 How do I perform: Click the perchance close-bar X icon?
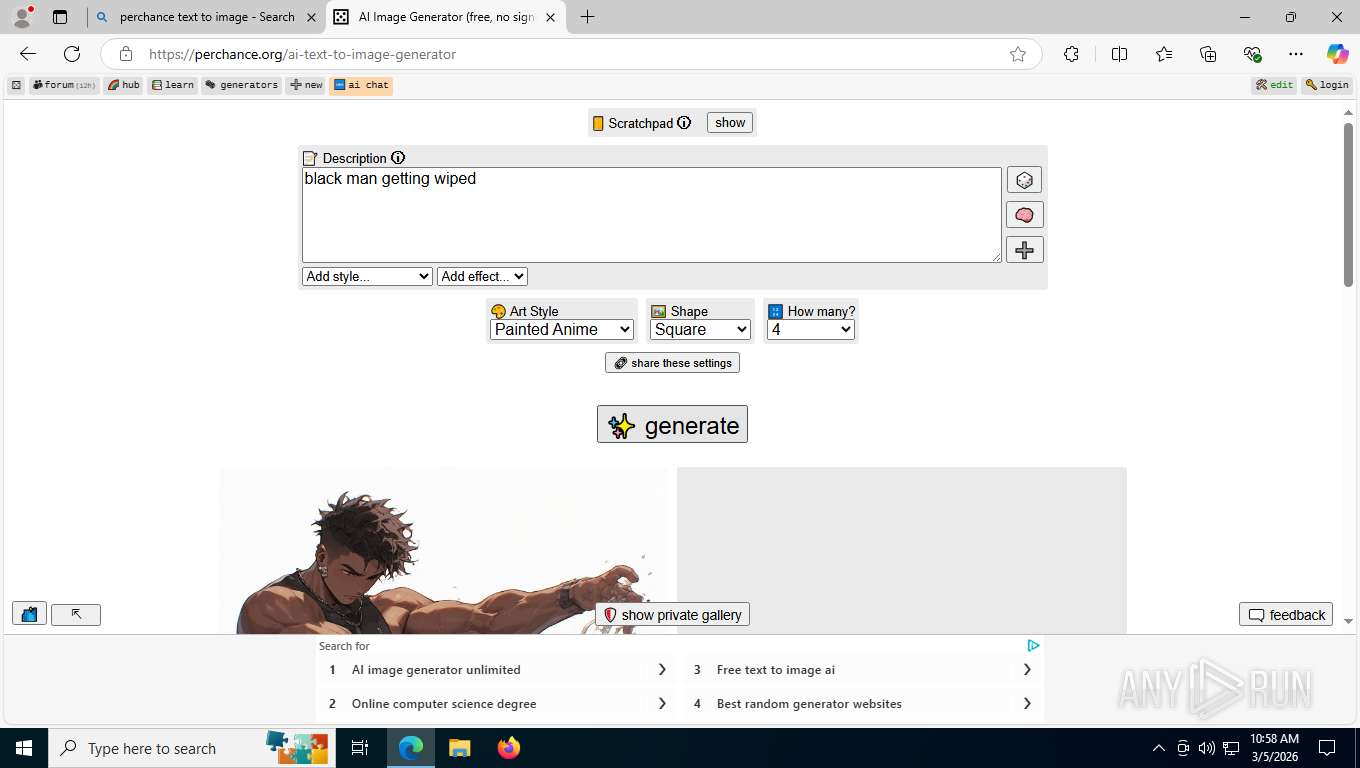(x=16, y=85)
